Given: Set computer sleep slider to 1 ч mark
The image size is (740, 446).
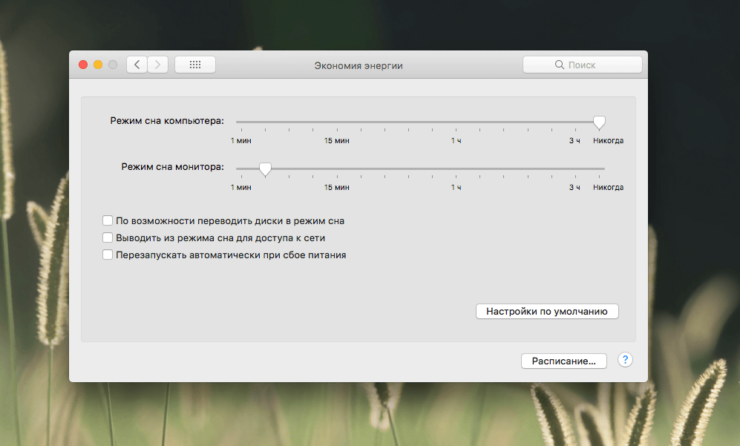Looking at the screenshot, I should 456,122.
